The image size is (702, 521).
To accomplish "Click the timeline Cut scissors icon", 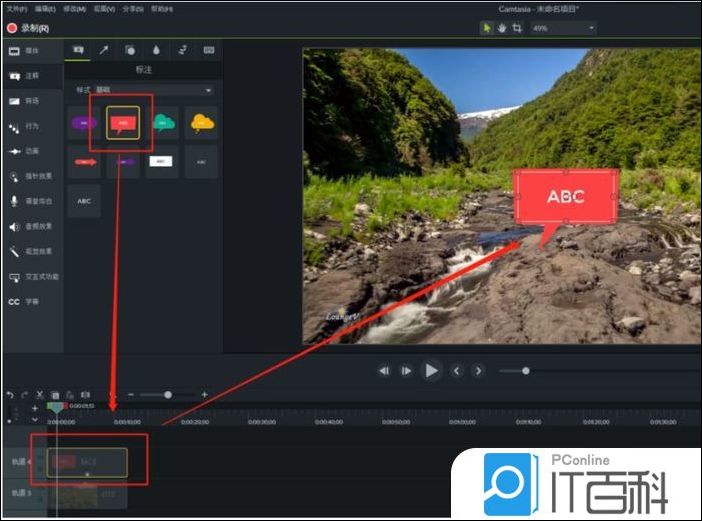I will [39, 395].
